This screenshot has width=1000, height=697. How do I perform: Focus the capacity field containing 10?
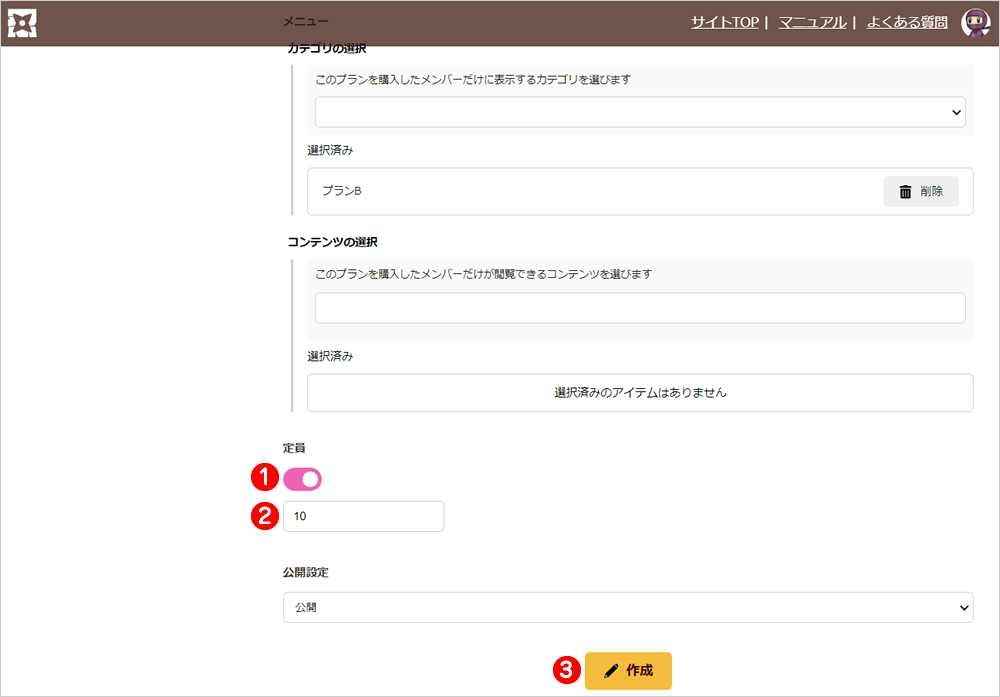point(364,516)
